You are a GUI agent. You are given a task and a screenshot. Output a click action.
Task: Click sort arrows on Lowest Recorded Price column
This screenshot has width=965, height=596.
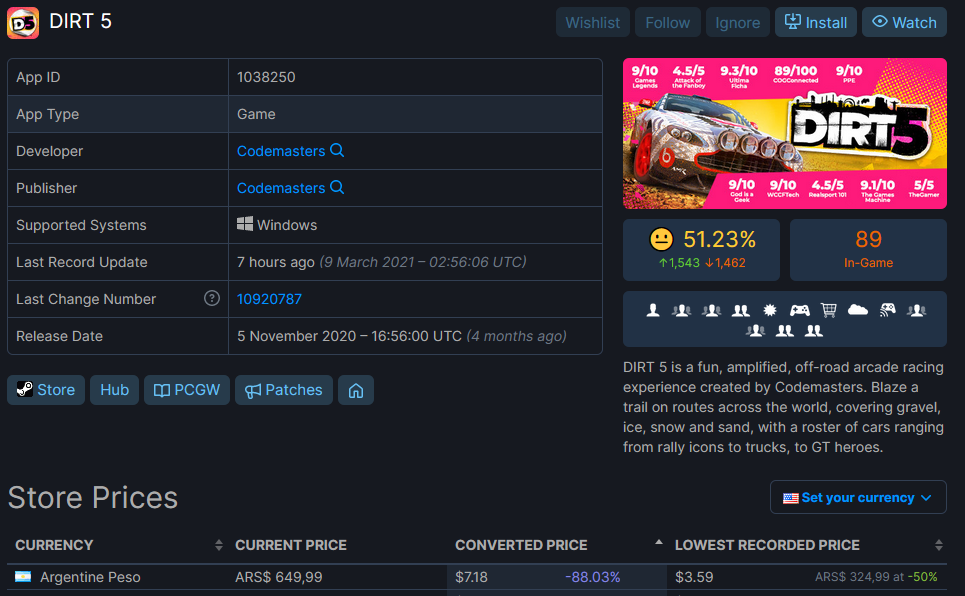pos(939,545)
